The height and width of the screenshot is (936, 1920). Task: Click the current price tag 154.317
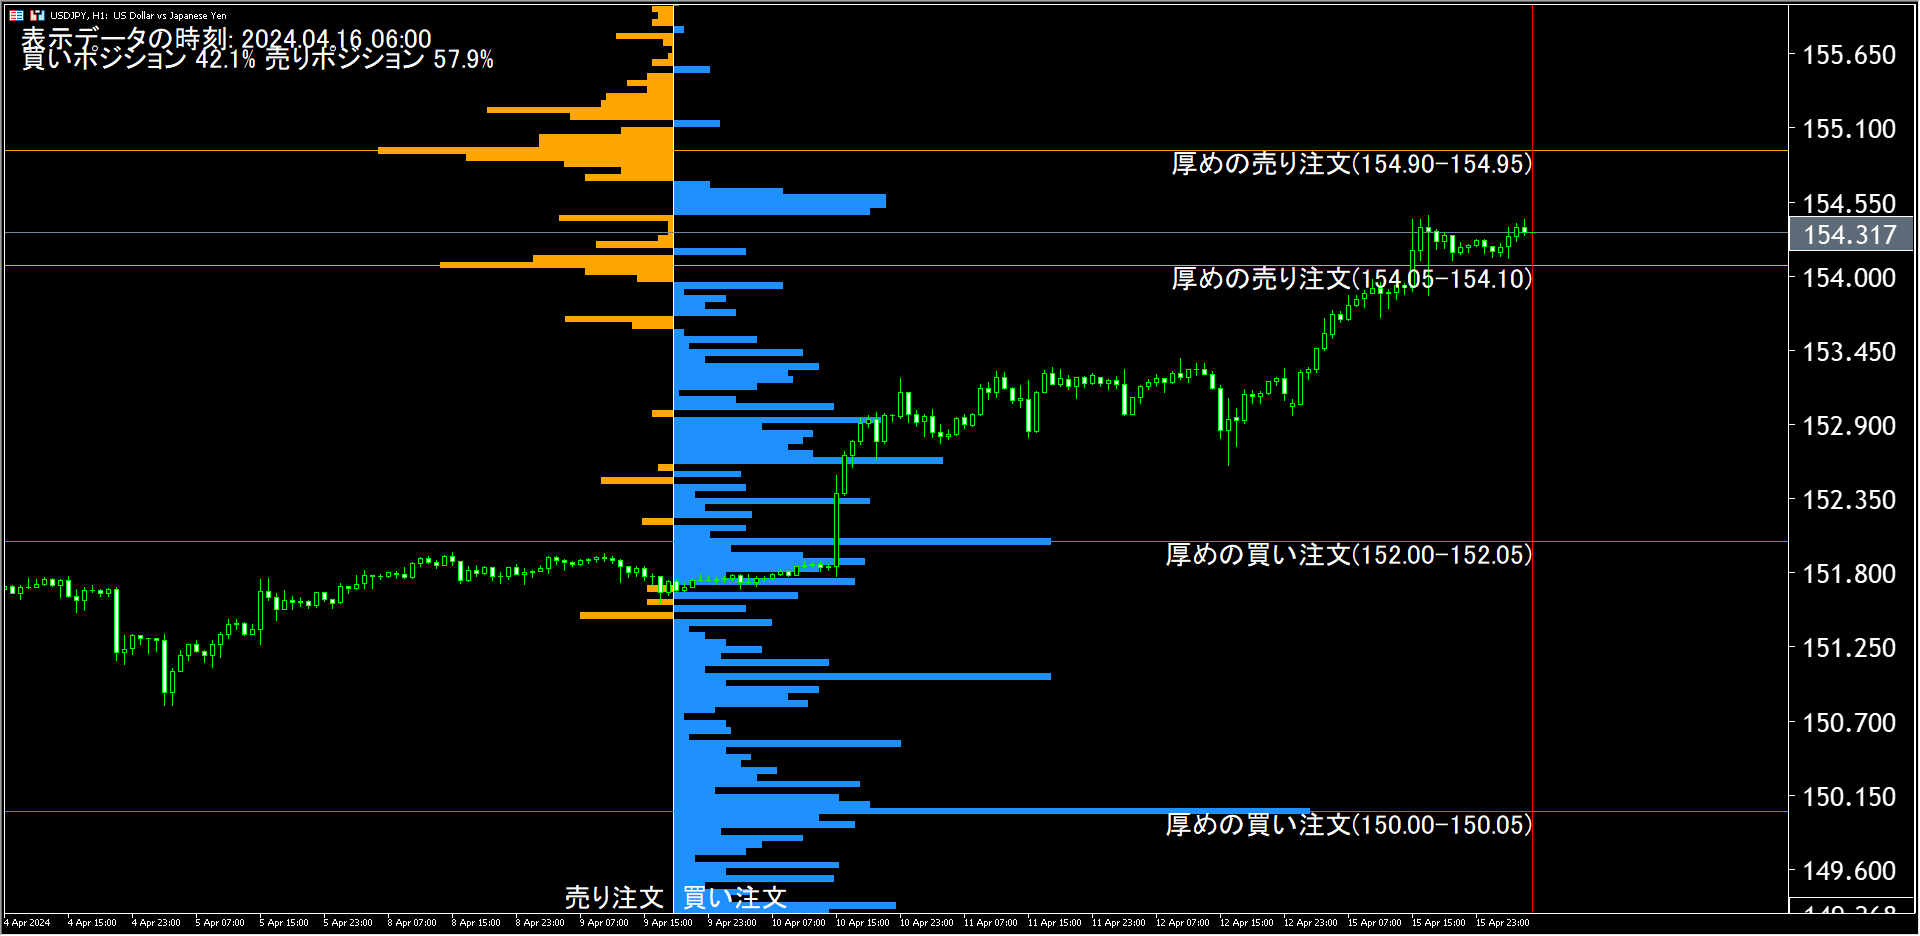click(1850, 235)
